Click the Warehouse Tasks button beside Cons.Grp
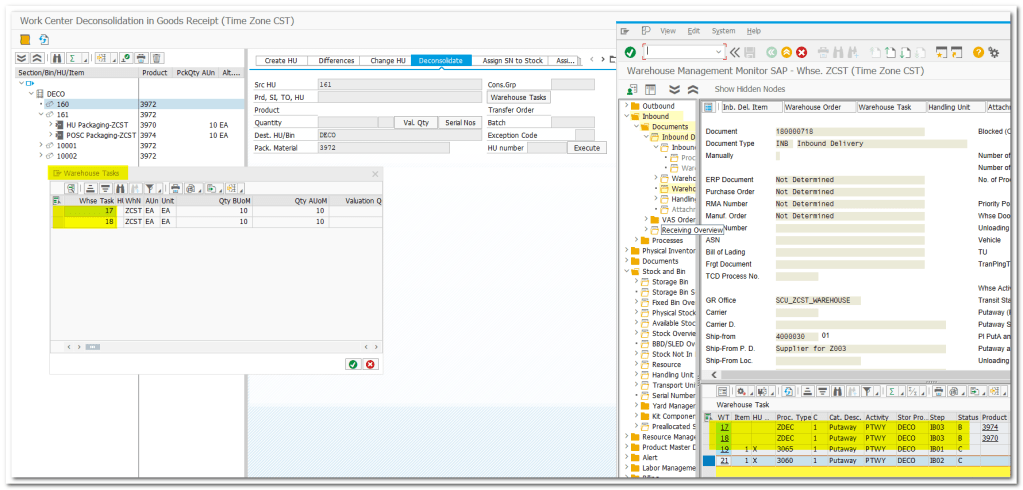 518,97
